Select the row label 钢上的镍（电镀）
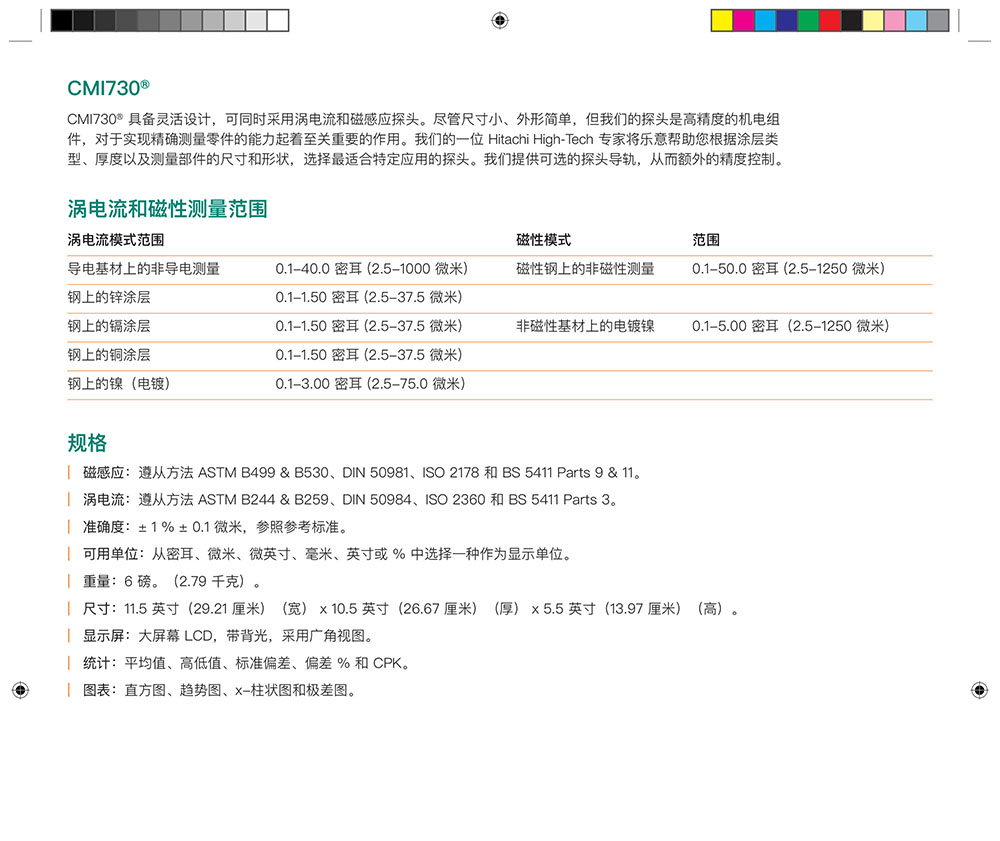 (119, 384)
